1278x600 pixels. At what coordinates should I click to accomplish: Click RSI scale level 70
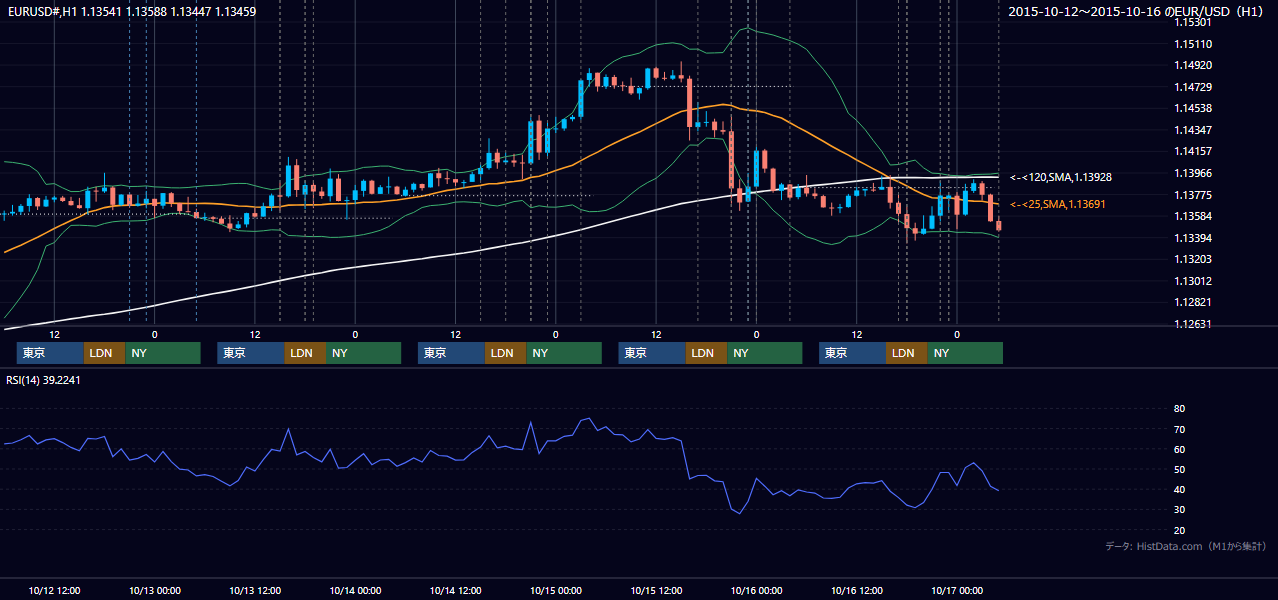1179,429
